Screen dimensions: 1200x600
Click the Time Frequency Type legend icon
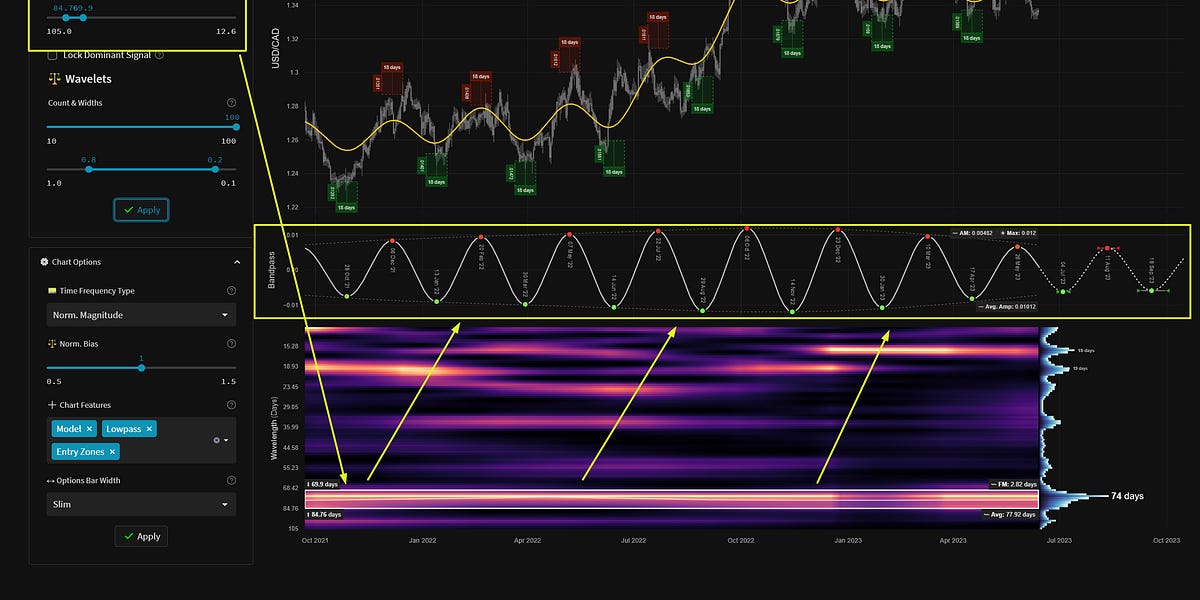click(52, 288)
